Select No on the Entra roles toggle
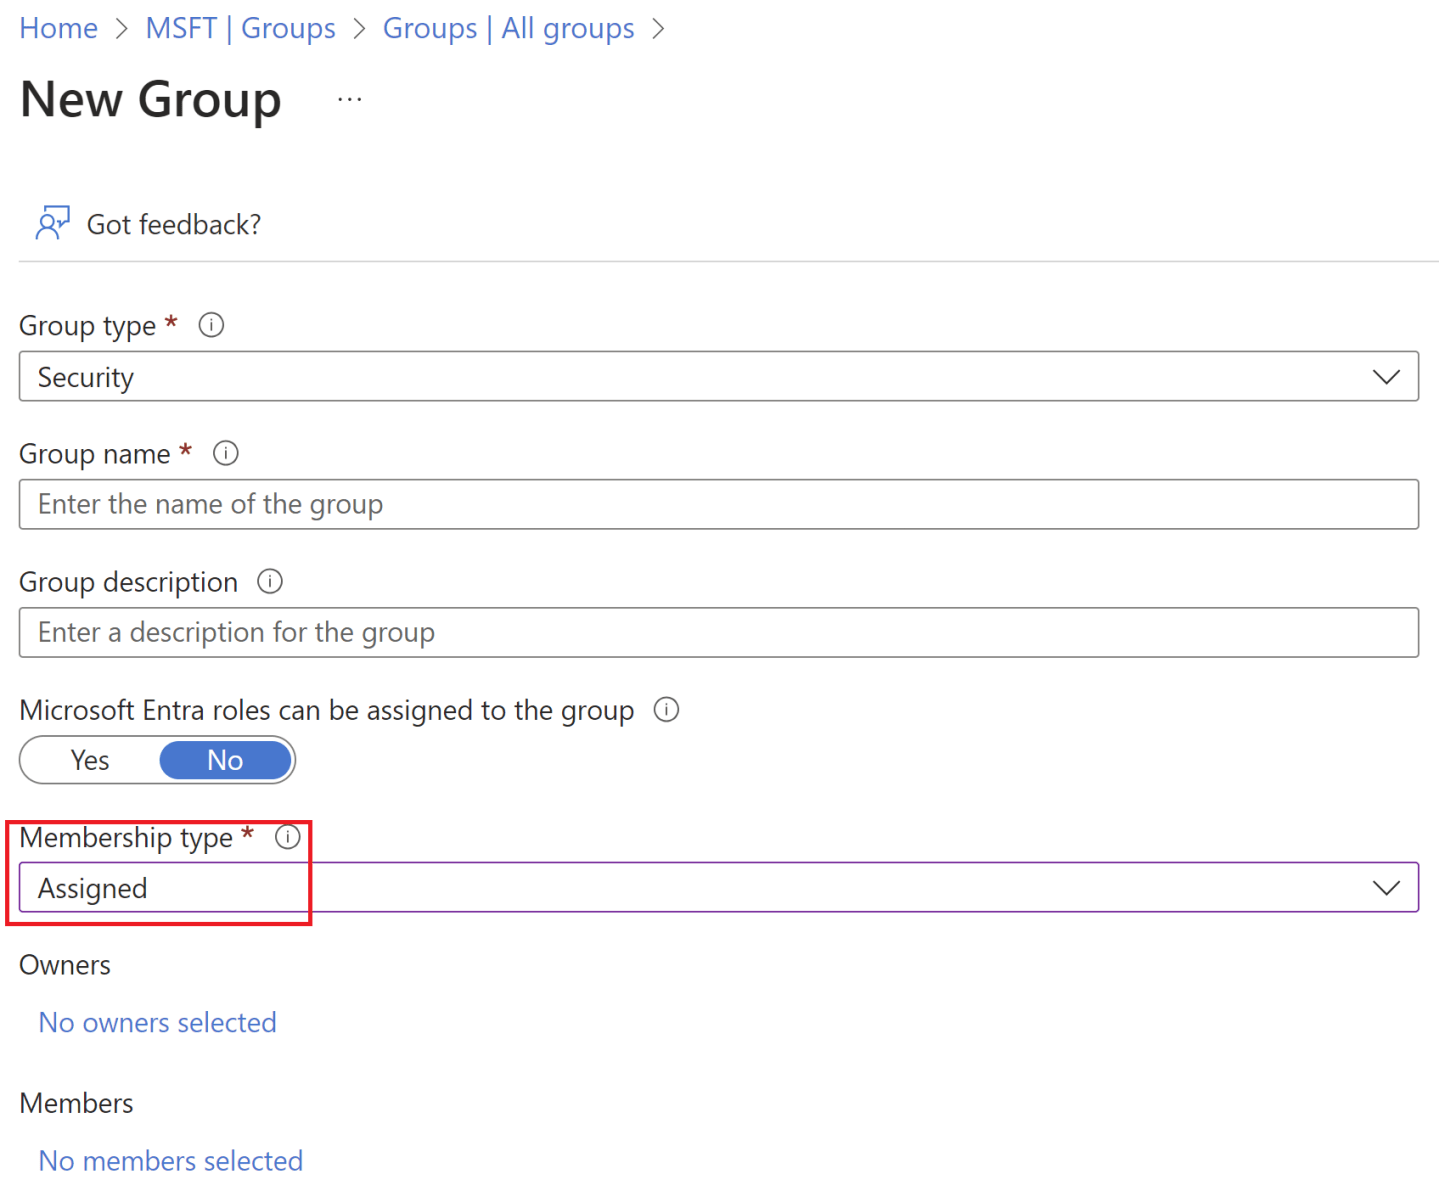Screen dimensions: 1439x1191 224,760
